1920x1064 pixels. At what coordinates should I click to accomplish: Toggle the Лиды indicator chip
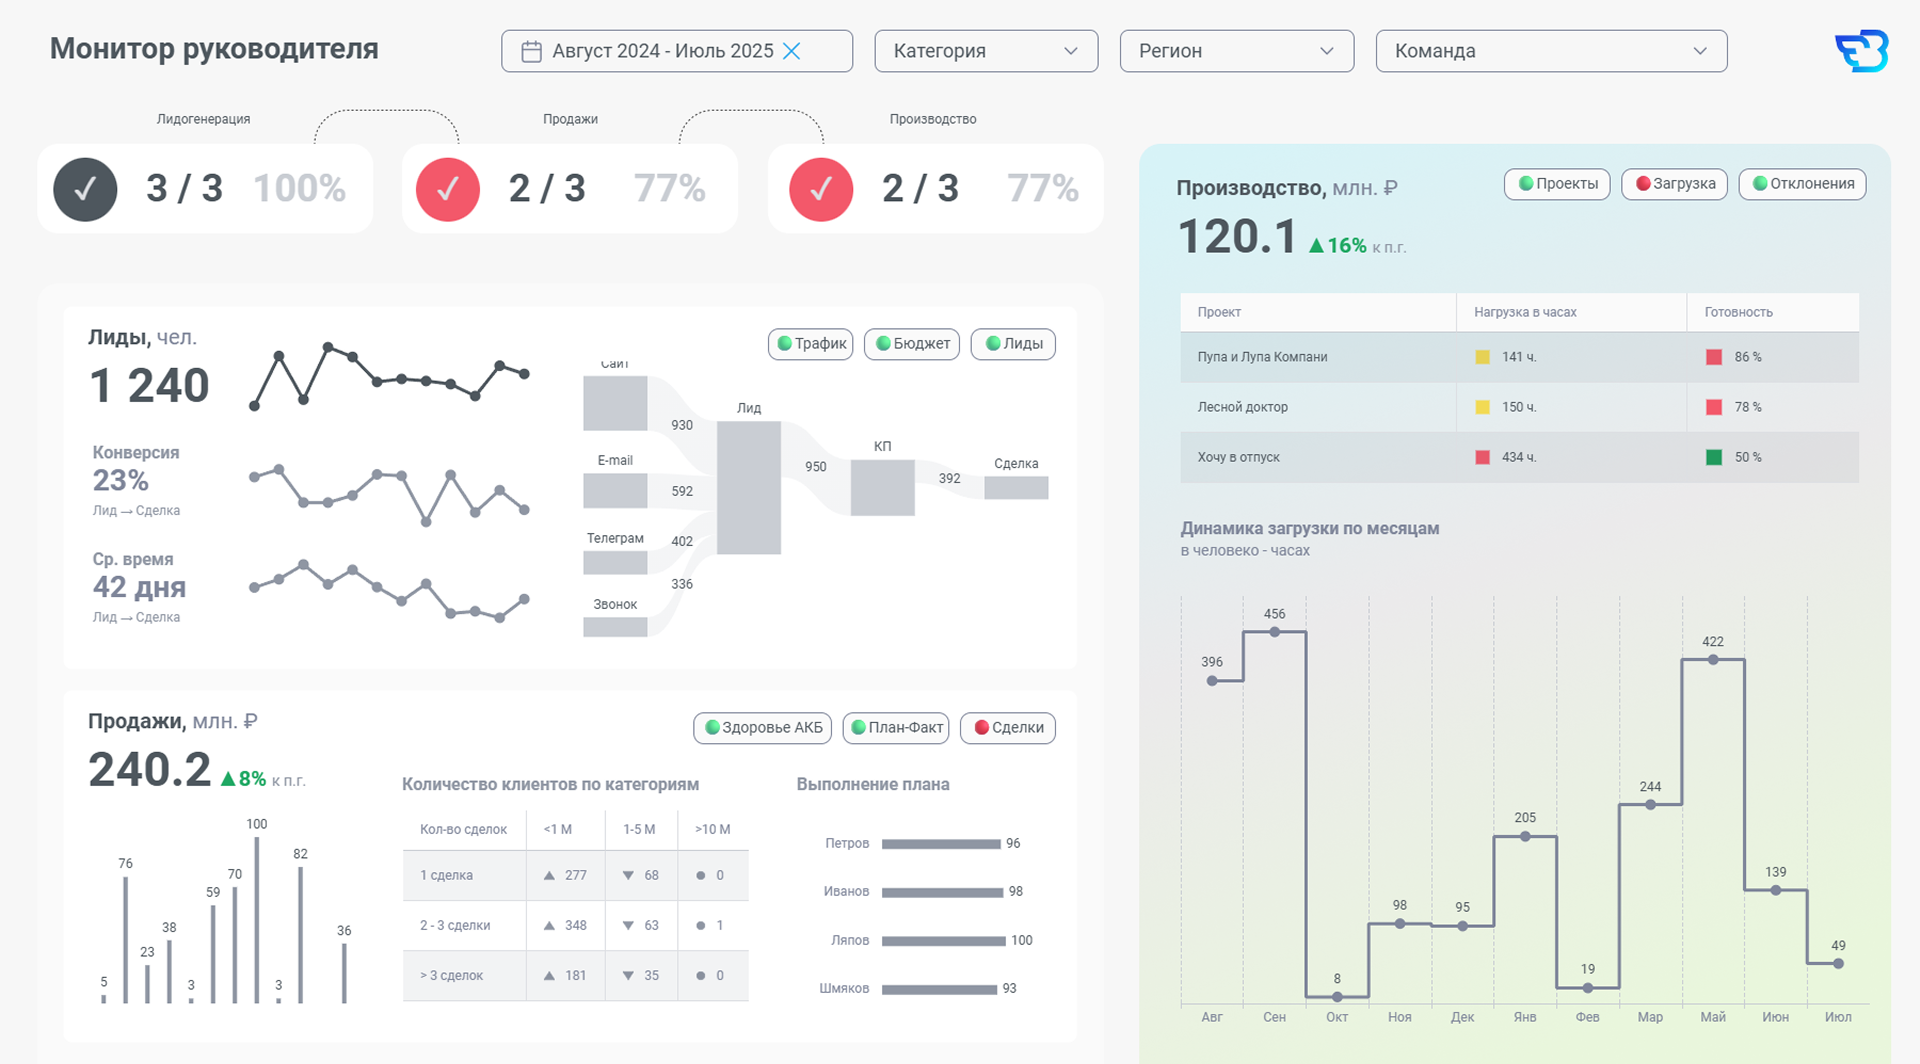(1013, 344)
